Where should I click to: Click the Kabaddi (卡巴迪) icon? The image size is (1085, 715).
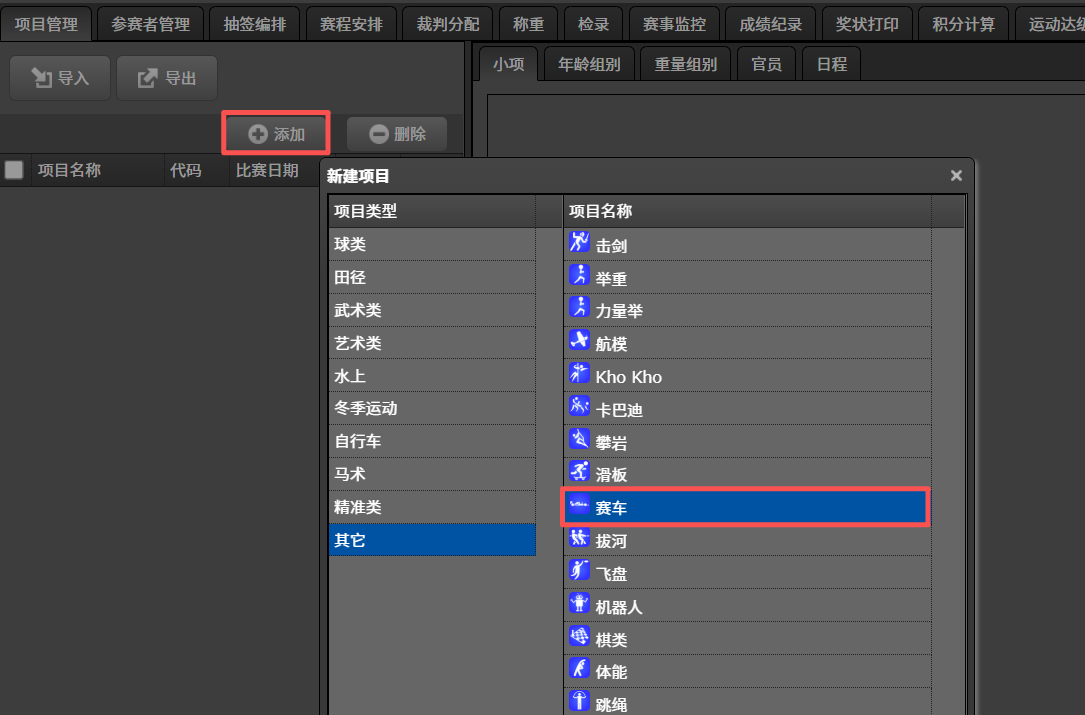click(x=579, y=406)
